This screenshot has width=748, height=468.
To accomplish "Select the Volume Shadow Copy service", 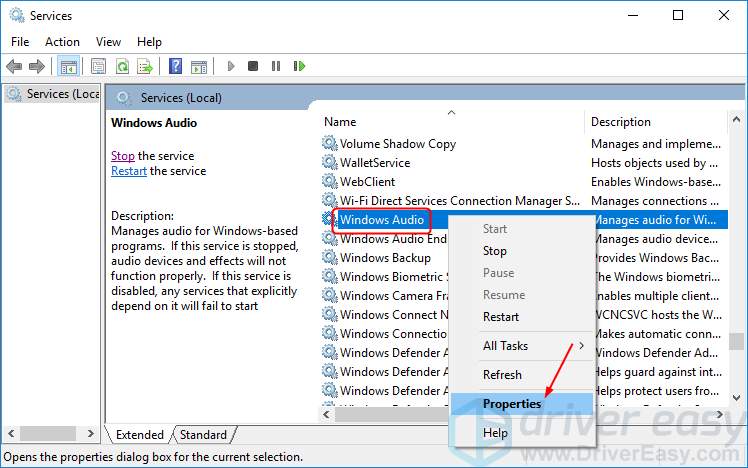I will (398, 144).
